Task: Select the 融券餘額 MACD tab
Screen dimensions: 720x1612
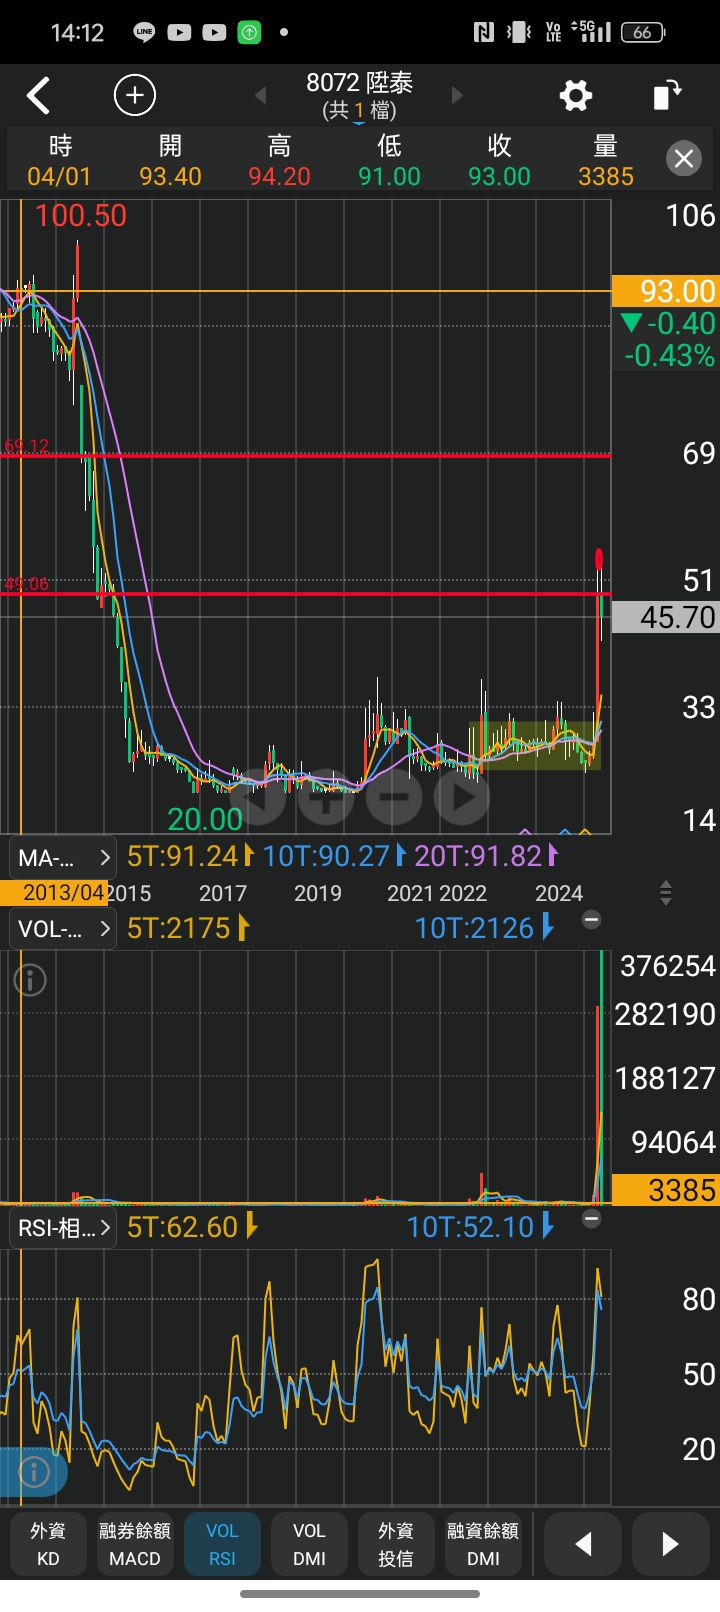Action: (135, 1544)
